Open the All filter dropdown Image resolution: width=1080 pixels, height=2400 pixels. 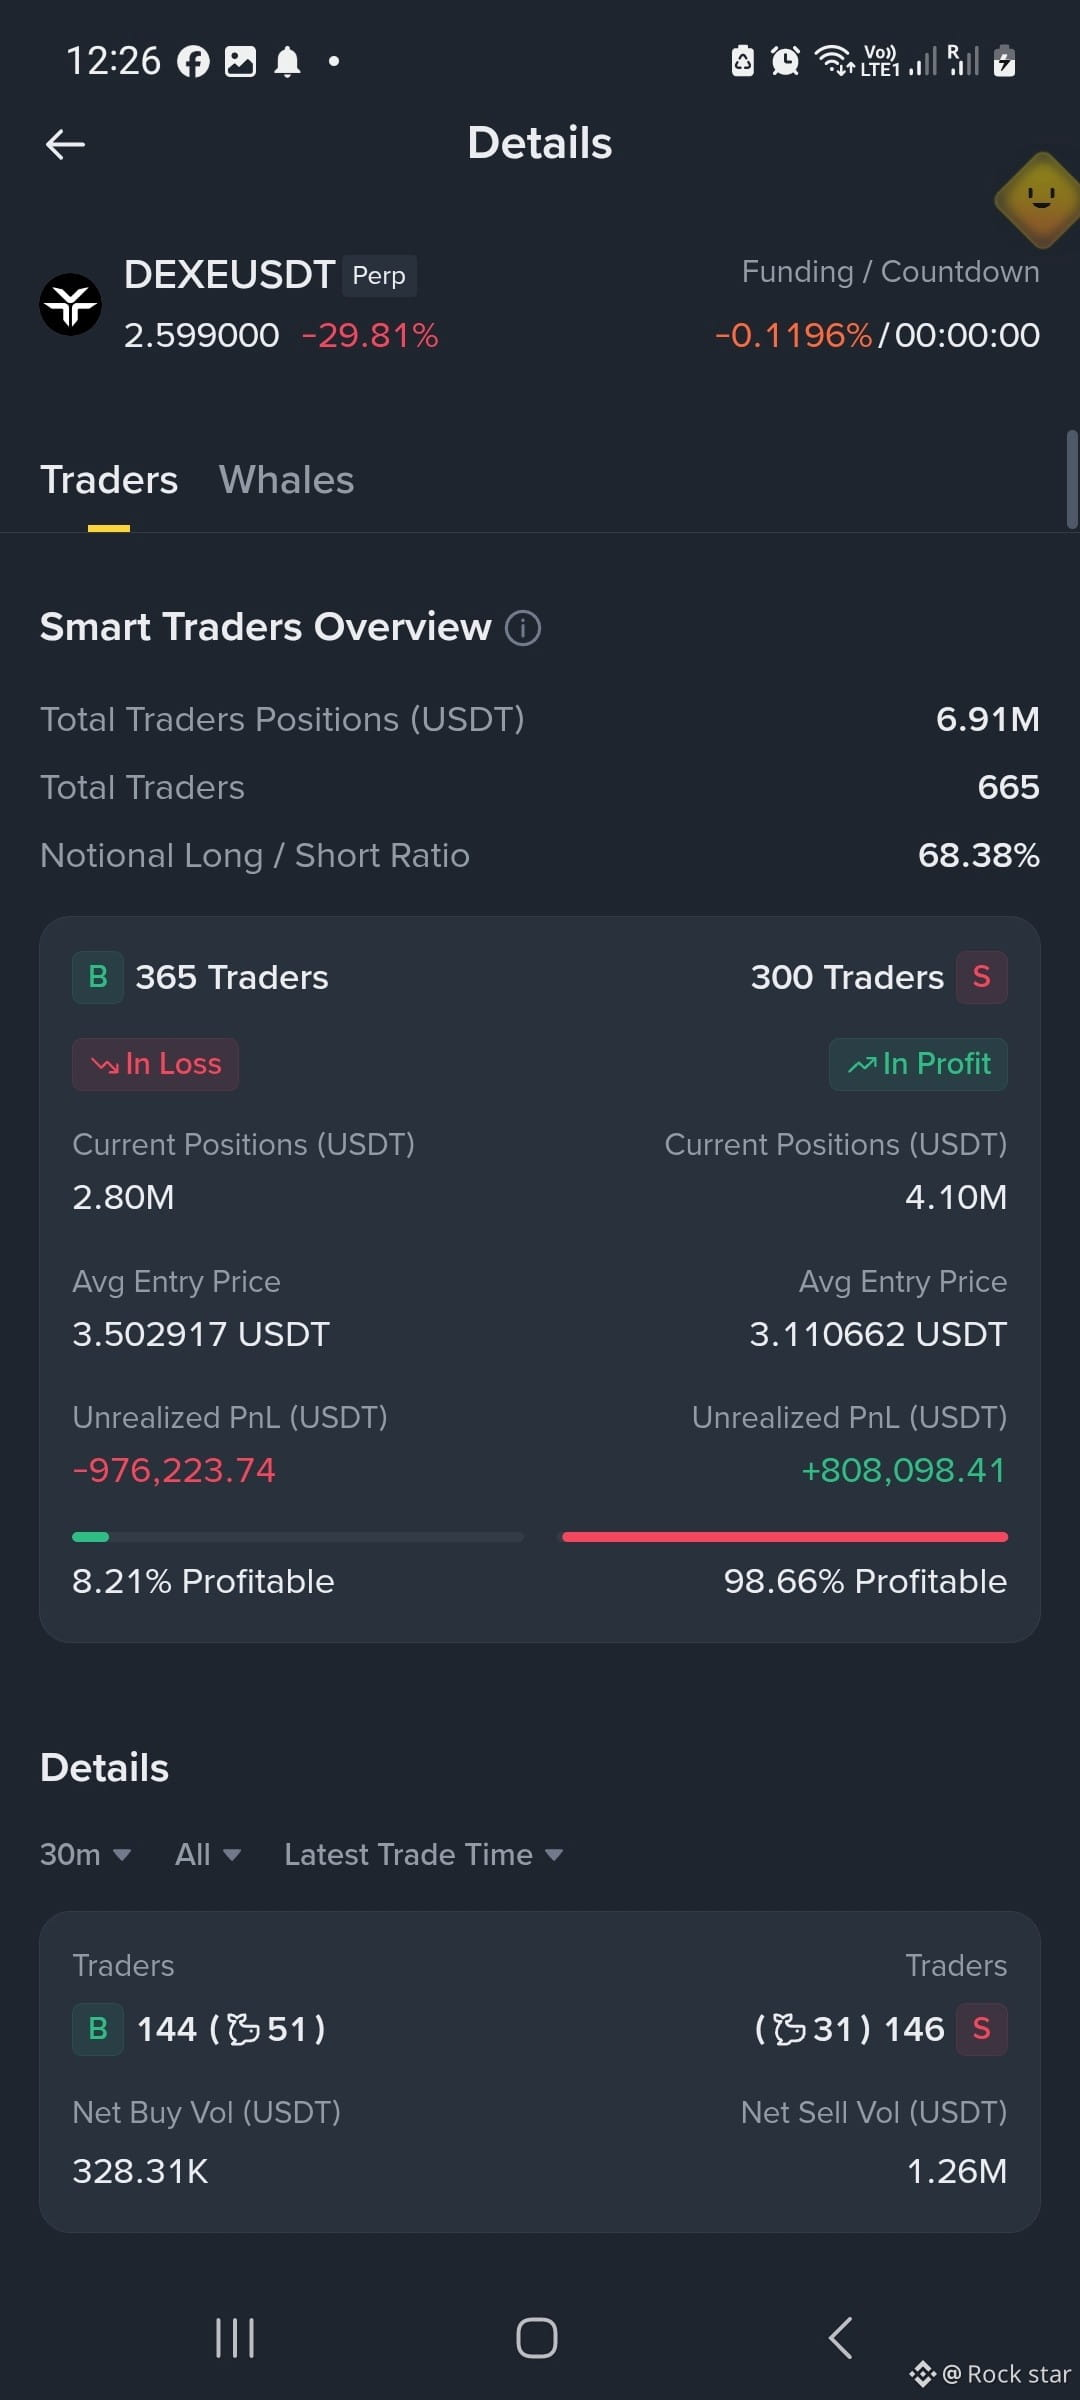click(x=208, y=1855)
